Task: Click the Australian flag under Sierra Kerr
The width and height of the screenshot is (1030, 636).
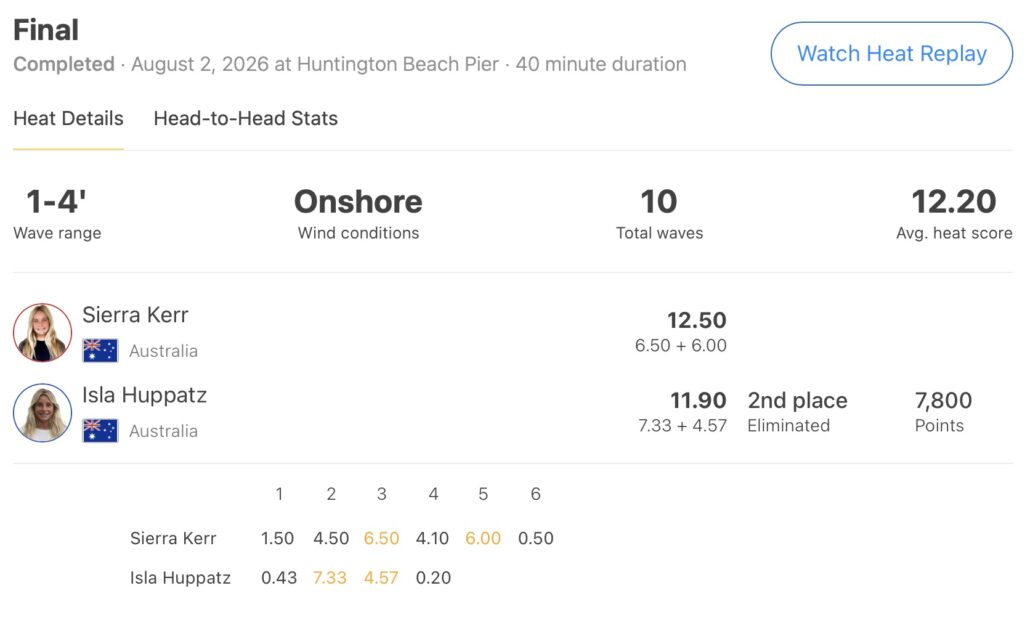Action: point(101,350)
